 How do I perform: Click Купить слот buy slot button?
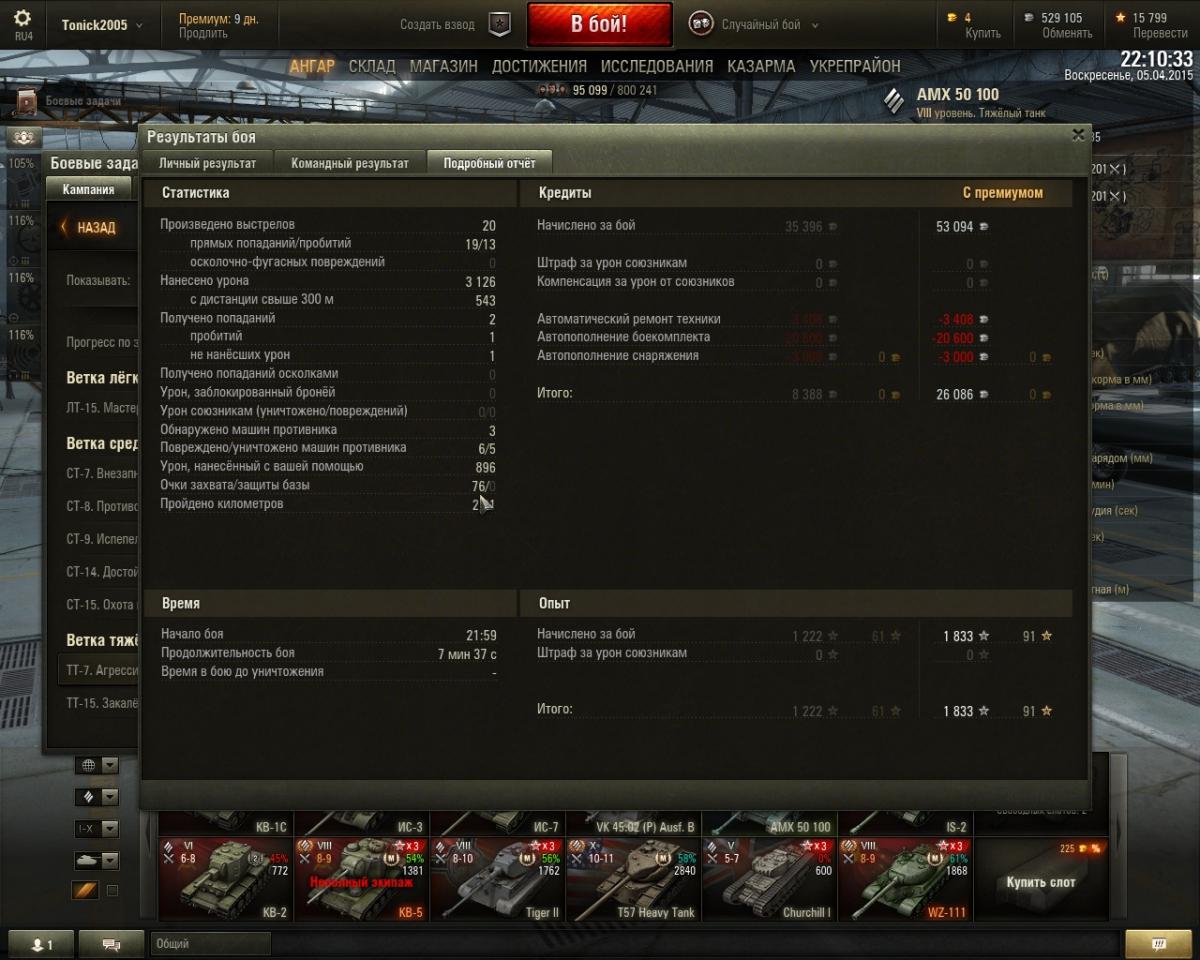tap(1040, 880)
